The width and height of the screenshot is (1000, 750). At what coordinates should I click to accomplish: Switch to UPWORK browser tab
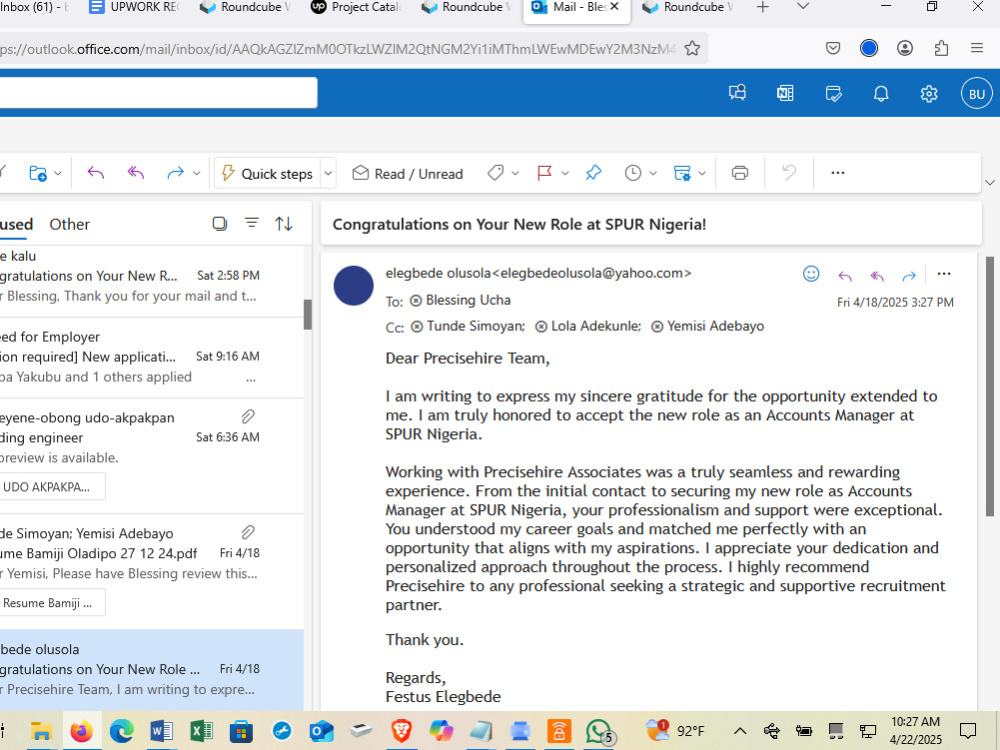(x=134, y=8)
